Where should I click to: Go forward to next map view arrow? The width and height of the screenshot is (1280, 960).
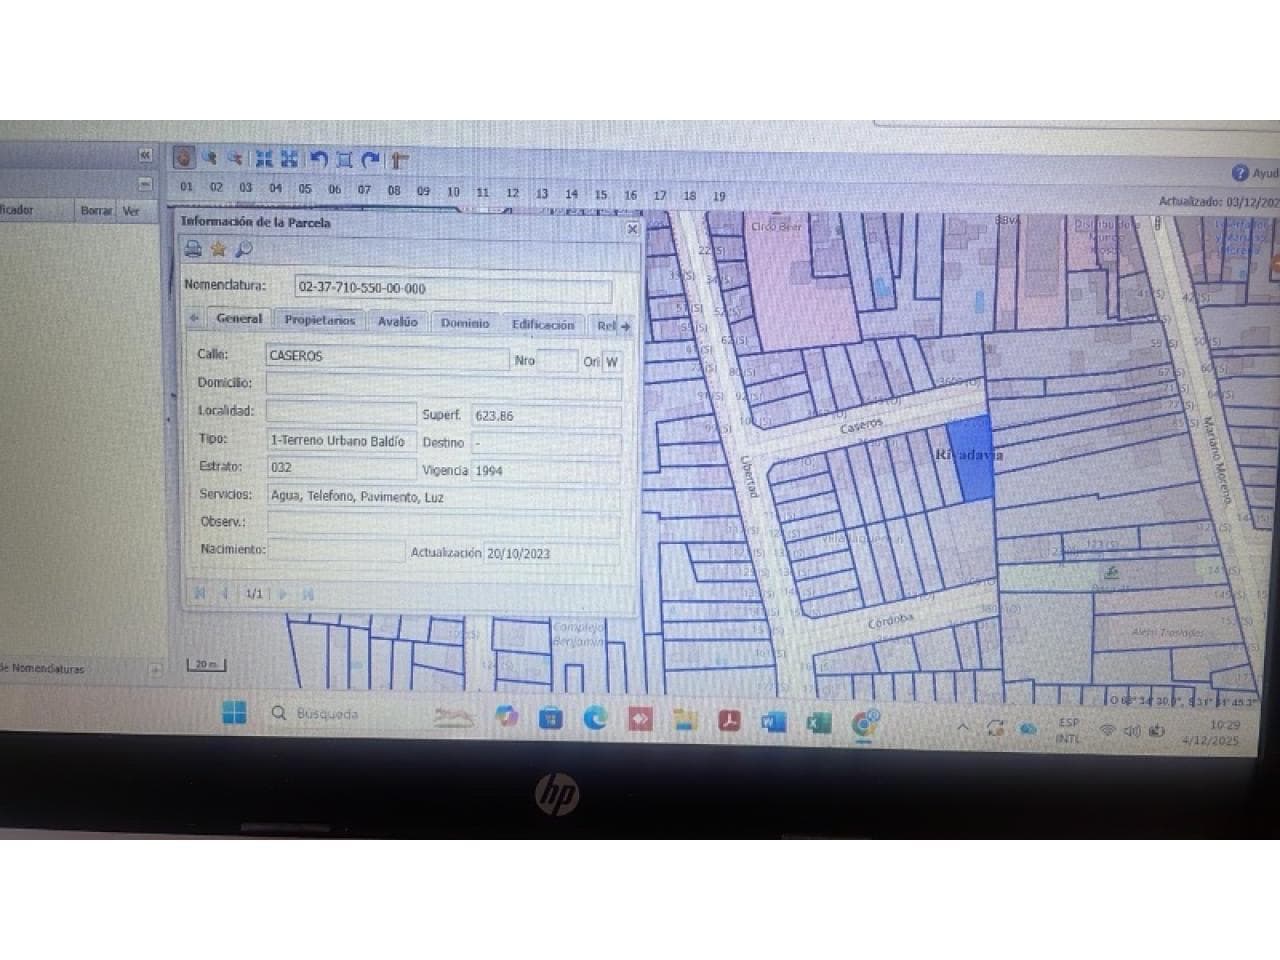(371, 159)
